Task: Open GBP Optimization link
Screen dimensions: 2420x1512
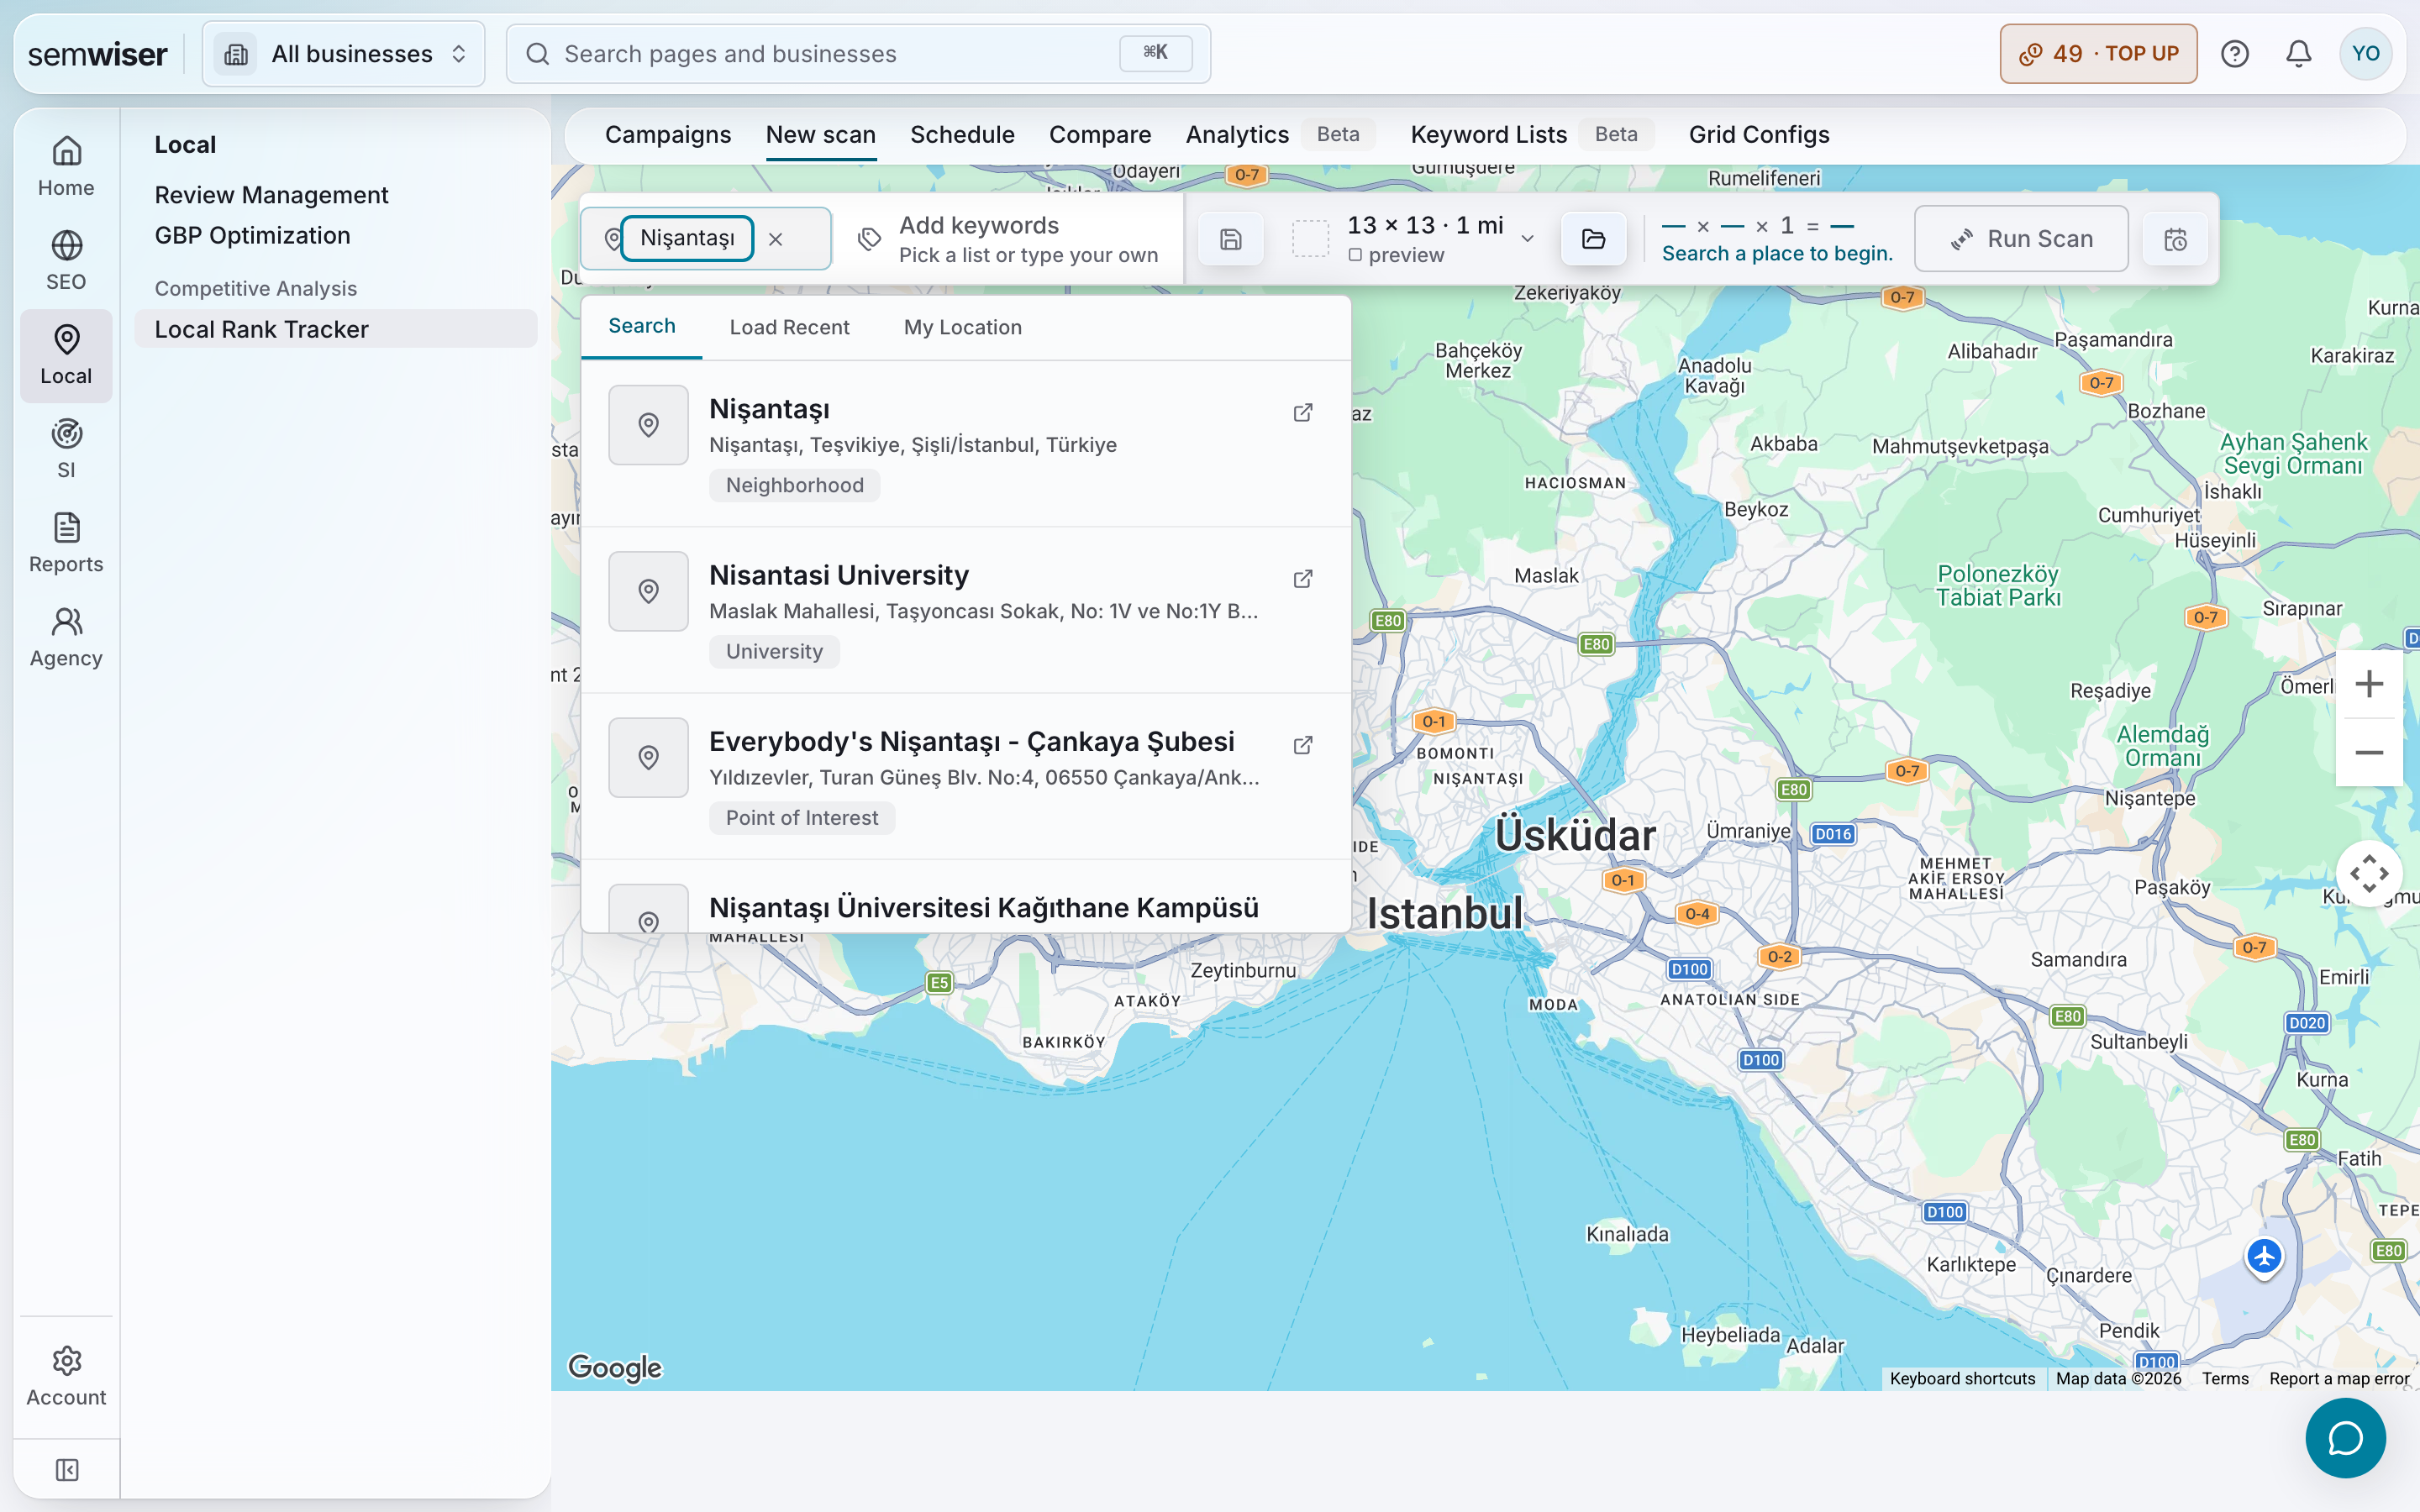Action: pos(252,235)
